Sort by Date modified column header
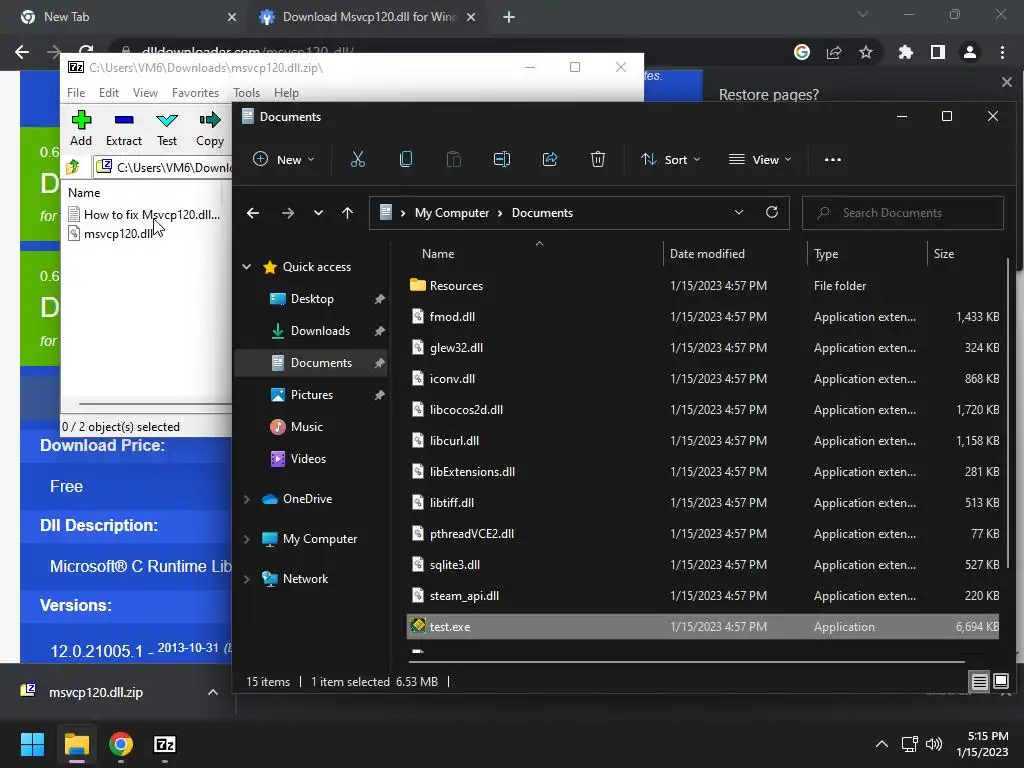This screenshot has height=768, width=1024. tap(707, 254)
